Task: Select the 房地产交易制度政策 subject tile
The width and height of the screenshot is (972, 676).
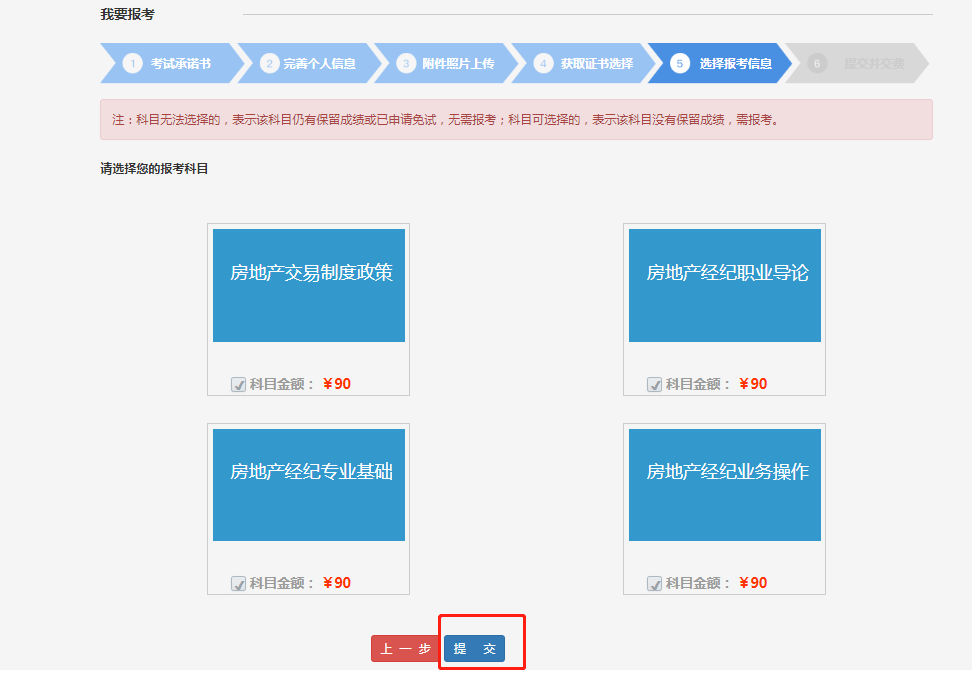Action: (x=309, y=285)
